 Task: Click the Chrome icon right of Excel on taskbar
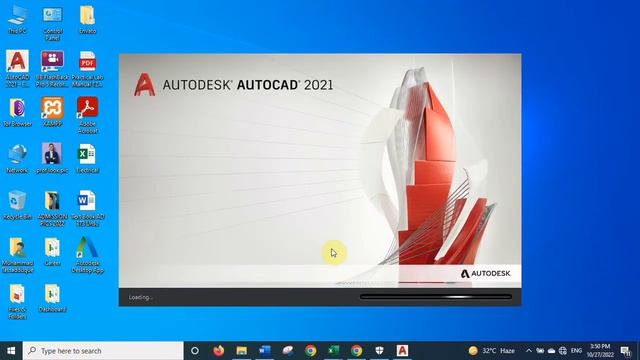(356, 351)
